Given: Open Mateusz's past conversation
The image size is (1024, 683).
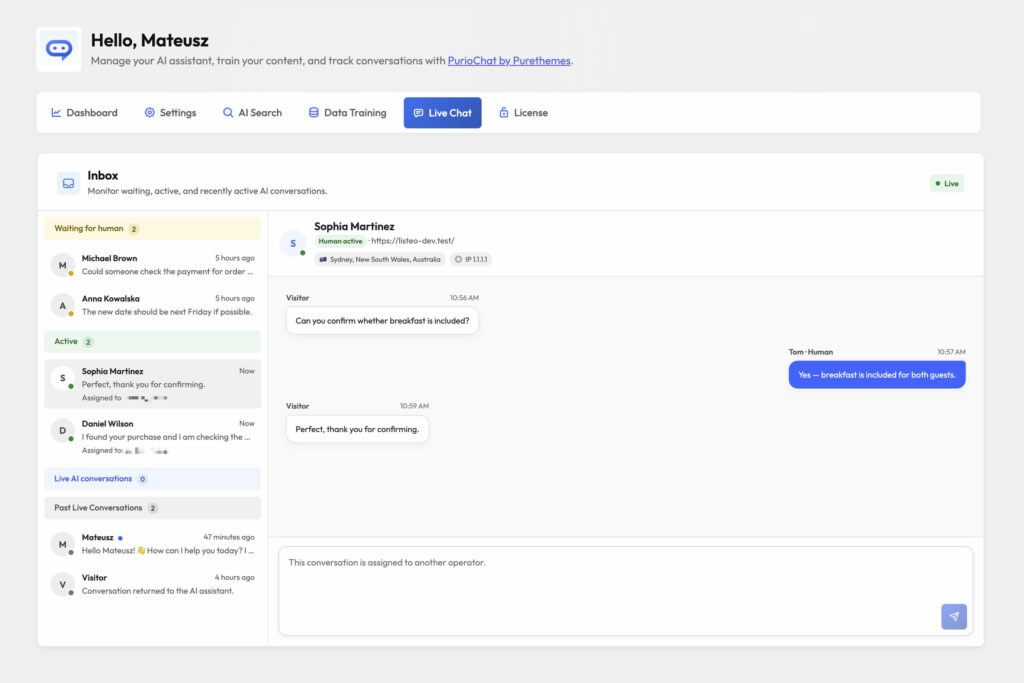Looking at the screenshot, I should pyautogui.click(x=152, y=544).
